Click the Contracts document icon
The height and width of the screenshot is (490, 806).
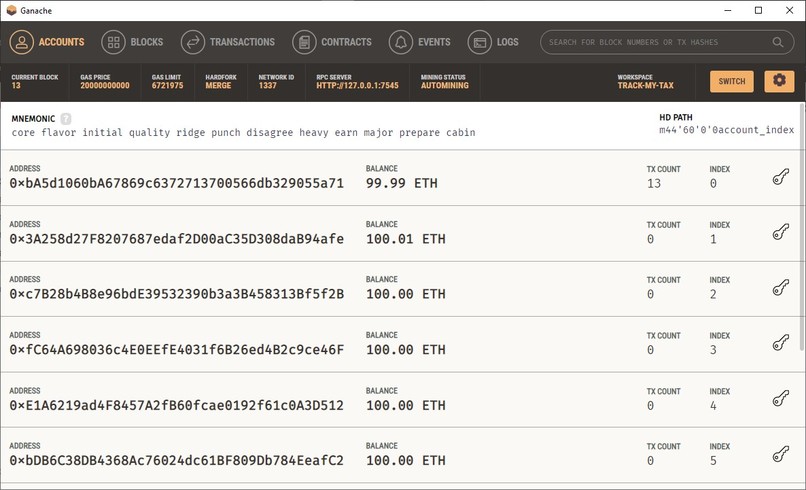304,42
